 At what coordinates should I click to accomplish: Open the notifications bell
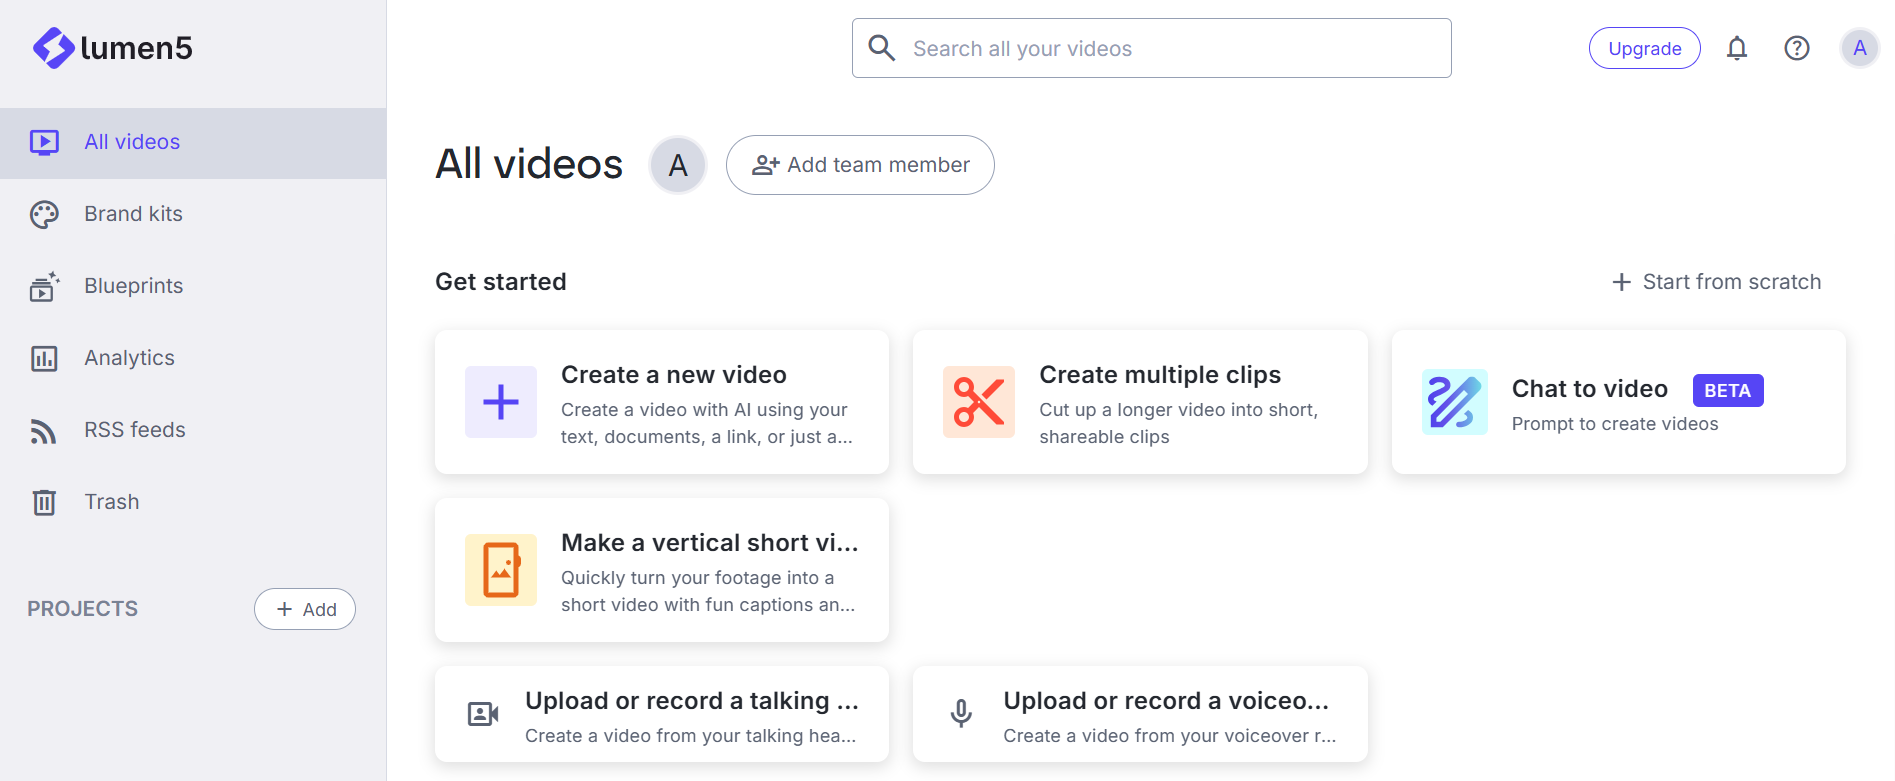pos(1737,48)
